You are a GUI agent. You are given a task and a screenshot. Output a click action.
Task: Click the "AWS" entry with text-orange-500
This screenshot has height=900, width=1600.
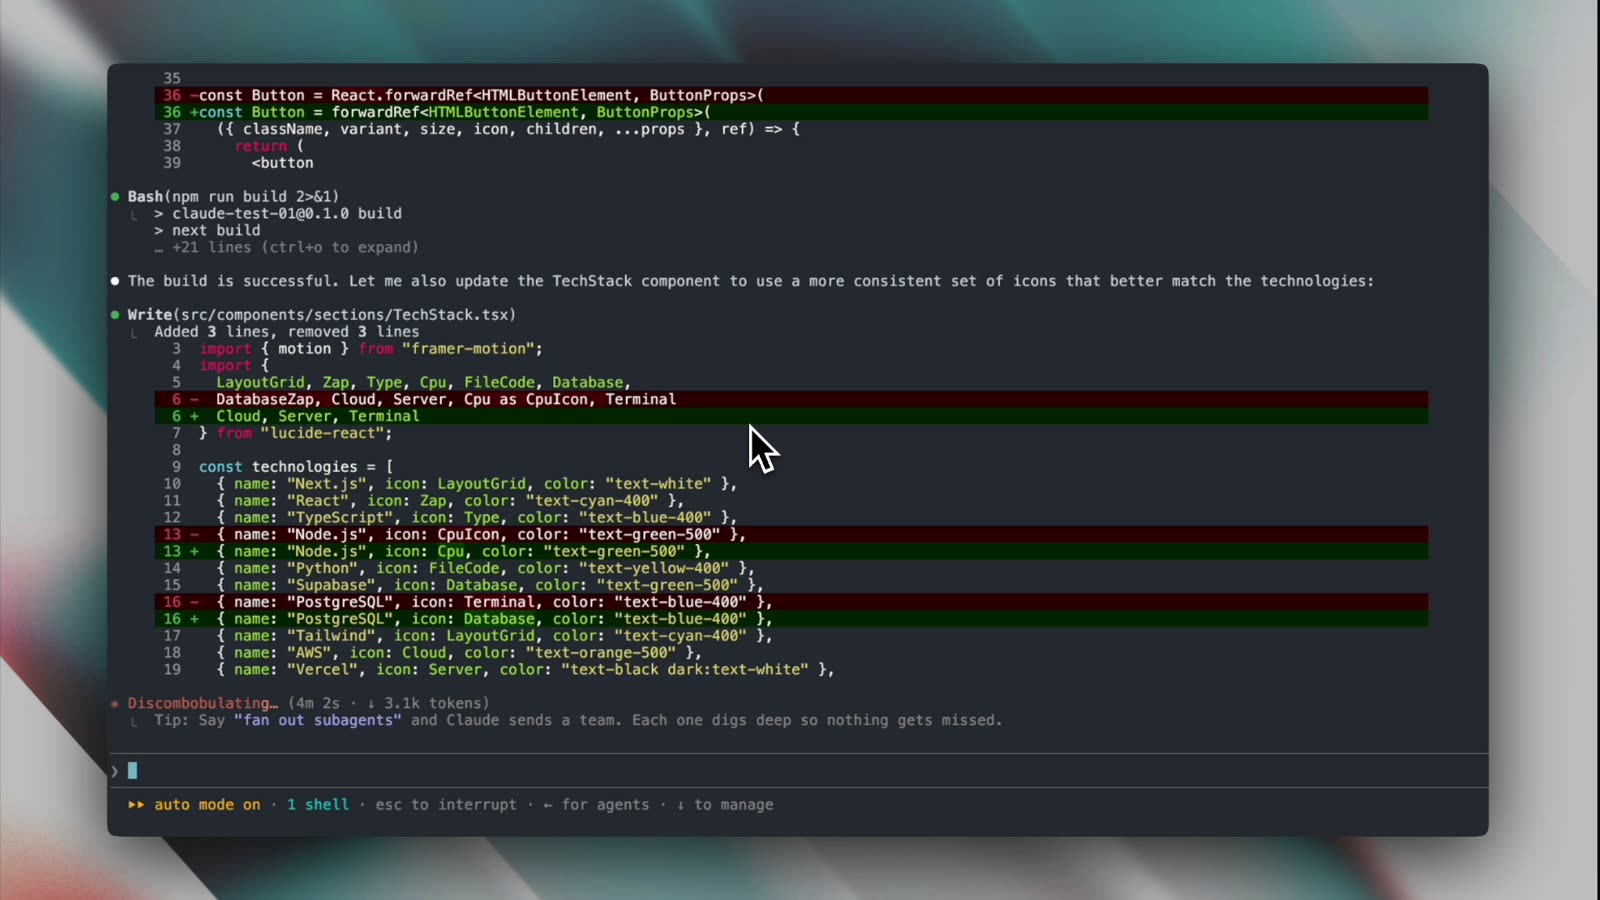459,653
